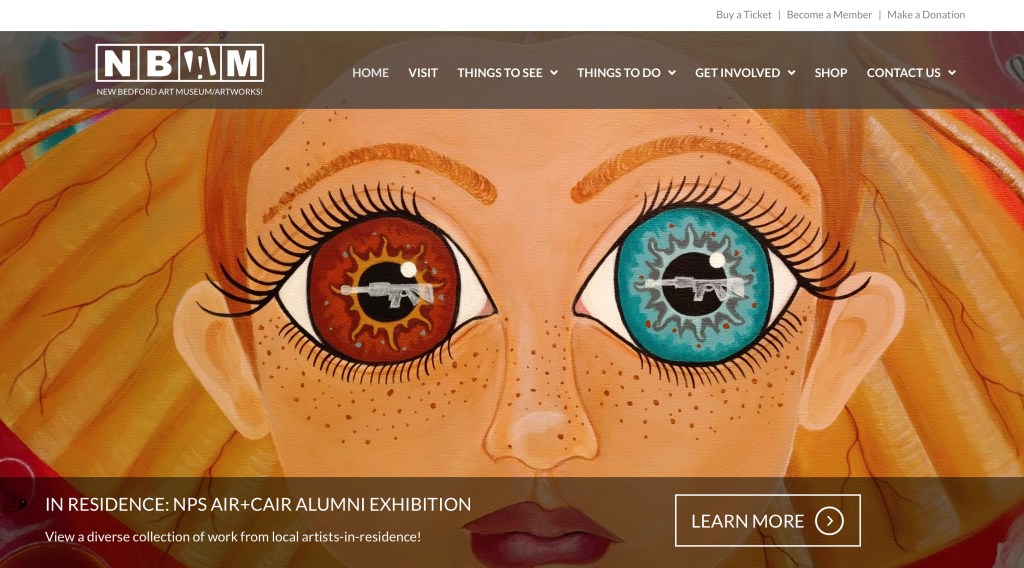This screenshot has height=568, width=1024.
Task: Select the Contact Us menu label
Action: pyautogui.click(x=903, y=72)
